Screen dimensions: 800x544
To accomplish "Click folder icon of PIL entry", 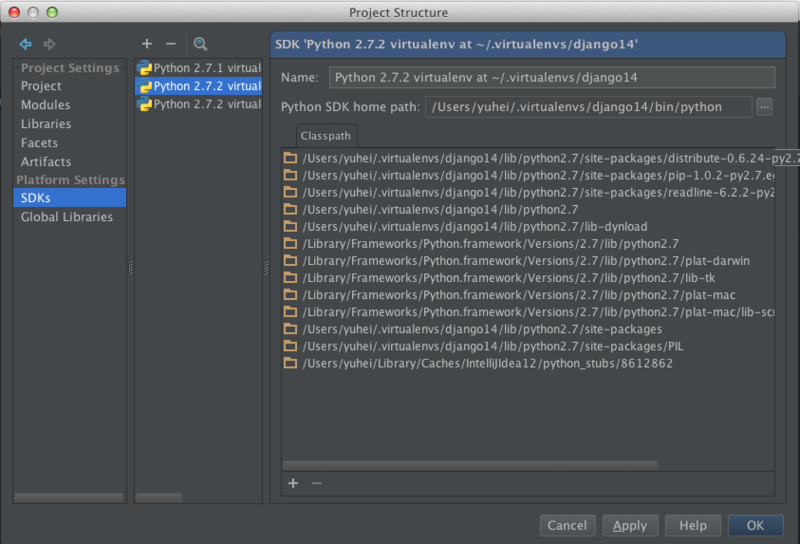I will click(x=291, y=346).
